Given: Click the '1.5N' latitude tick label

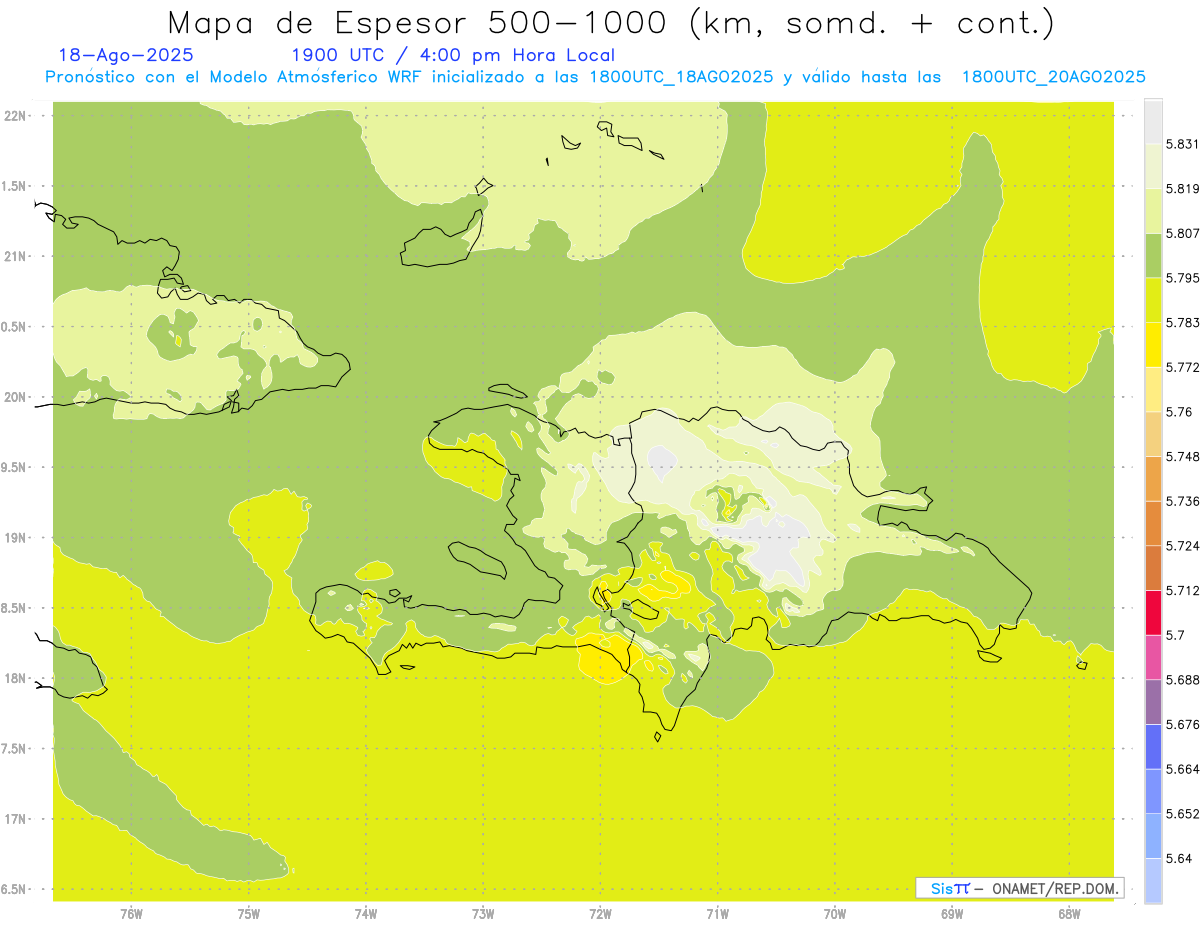Looking at the screenshot, I should [15, 186].
